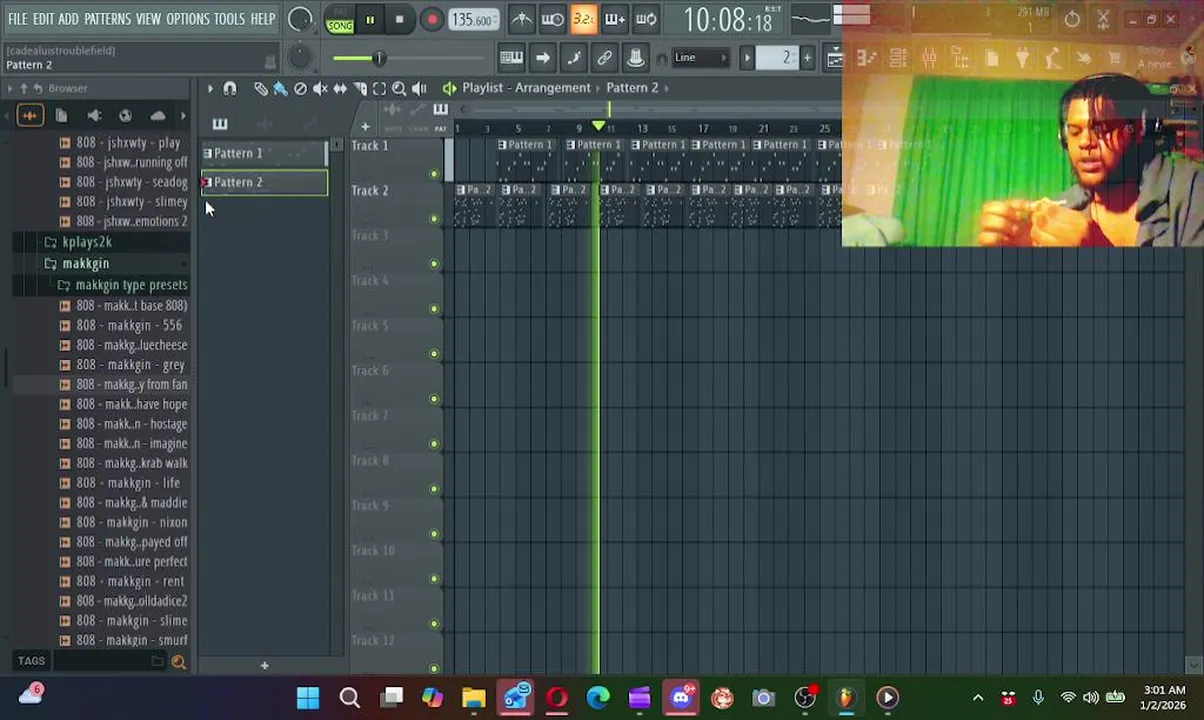1204x720 pixels.
Task: Open the OPTIONS menu
Action: coord(187,19)
